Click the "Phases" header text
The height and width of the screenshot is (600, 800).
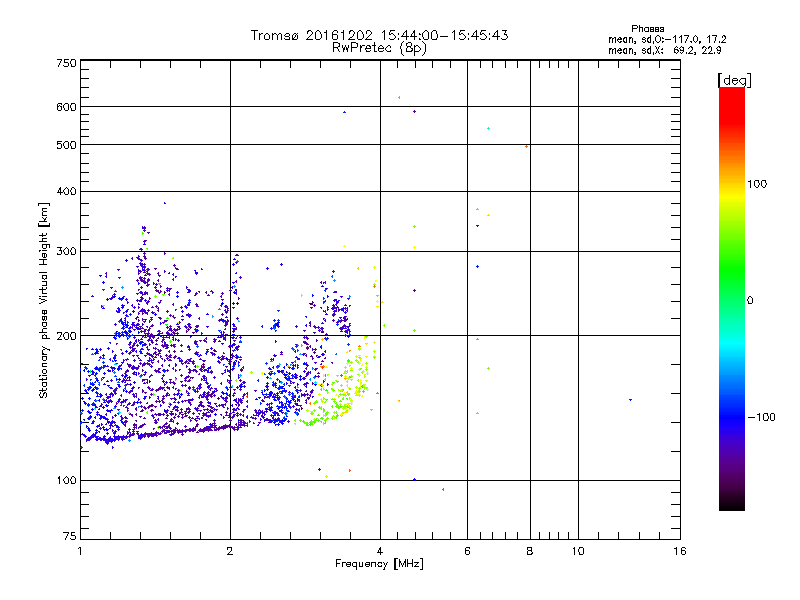[647, 29]
